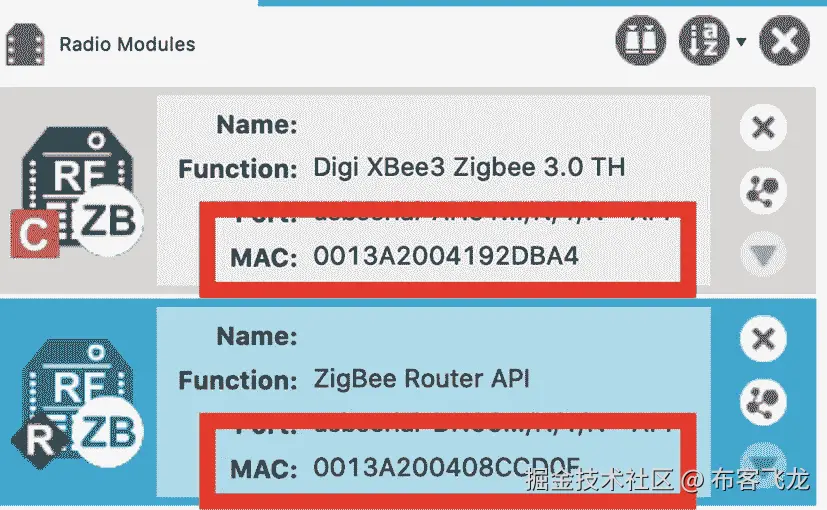Click the ZB badge on coordinator module
Screen dimensions: 827x510
[108, 222]
